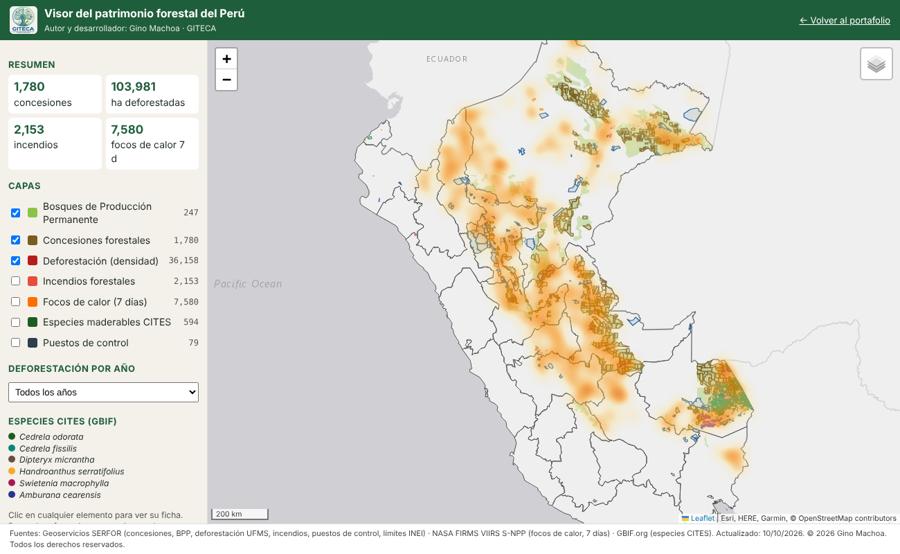The height and width of the screenshot is (554, 900).
Task: Click the ECUADOR map label
Action: pyautogui.click(x=447, y=59)
